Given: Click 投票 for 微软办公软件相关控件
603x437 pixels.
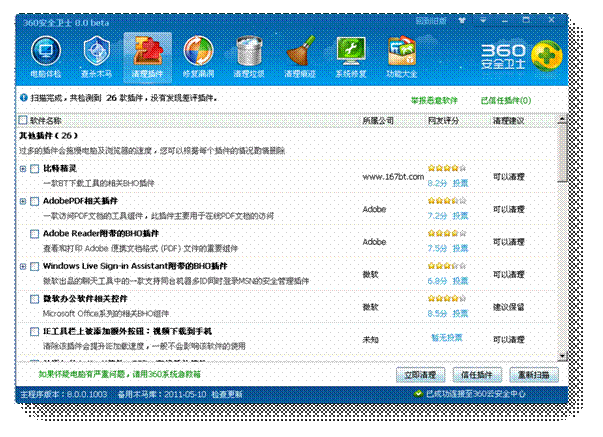Looking at the screenshot, I should click(x=460, y=314).
